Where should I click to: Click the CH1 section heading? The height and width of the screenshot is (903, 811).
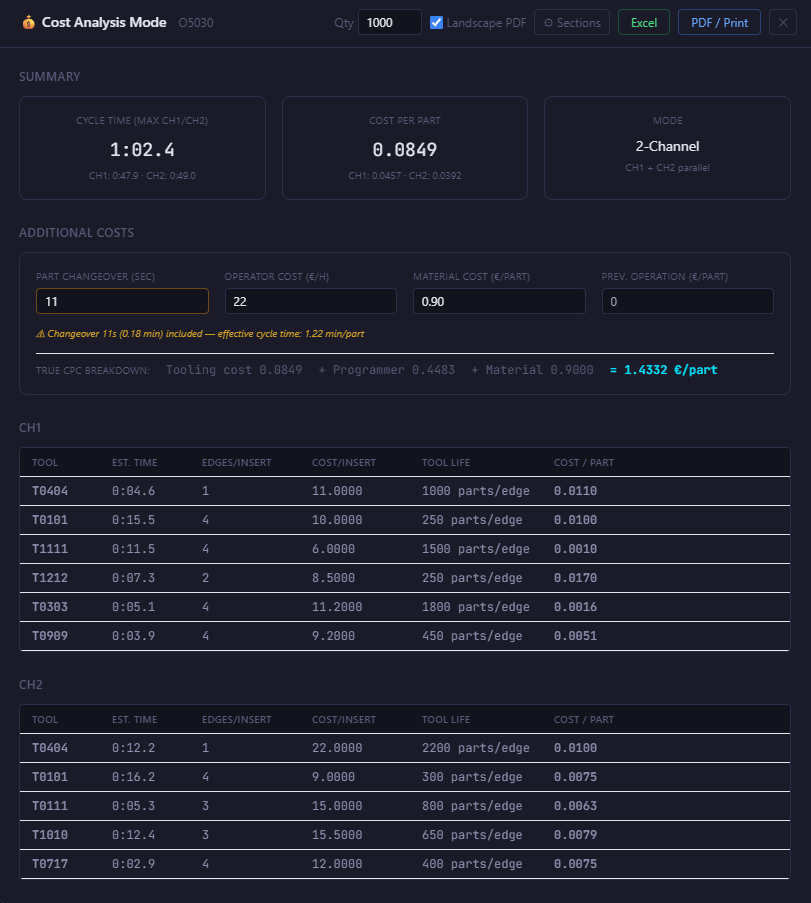30,428
